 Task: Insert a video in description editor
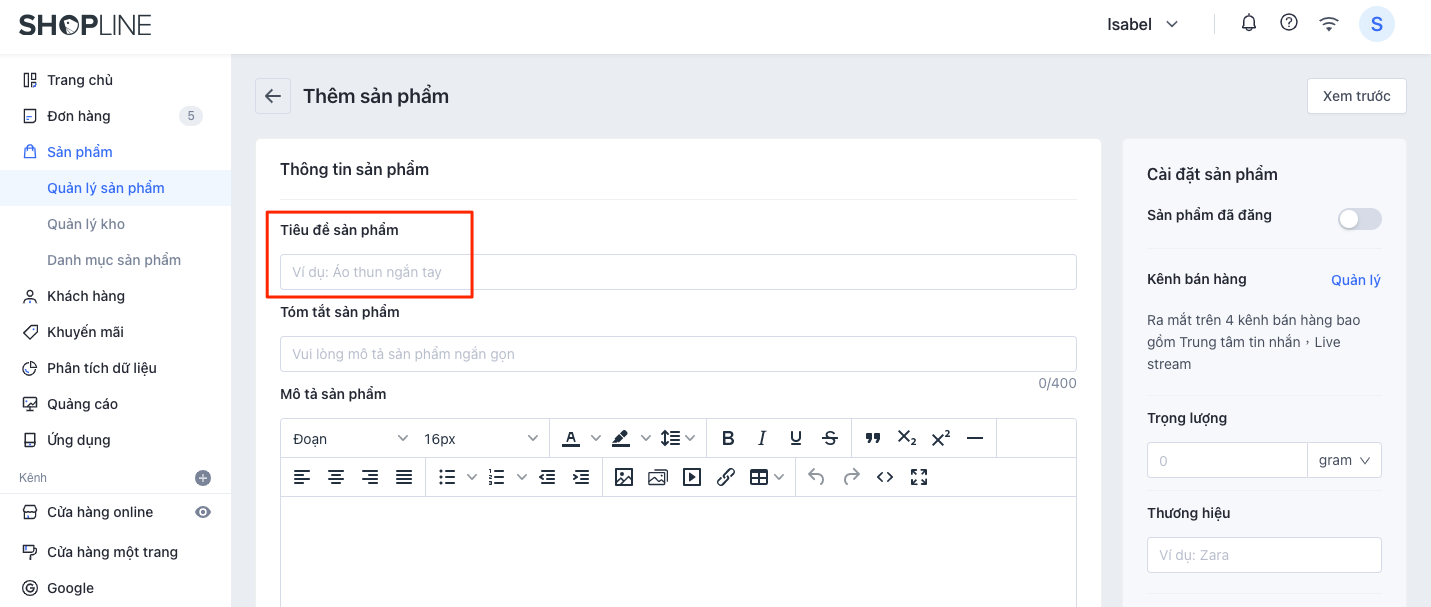(x=692, y=477)
